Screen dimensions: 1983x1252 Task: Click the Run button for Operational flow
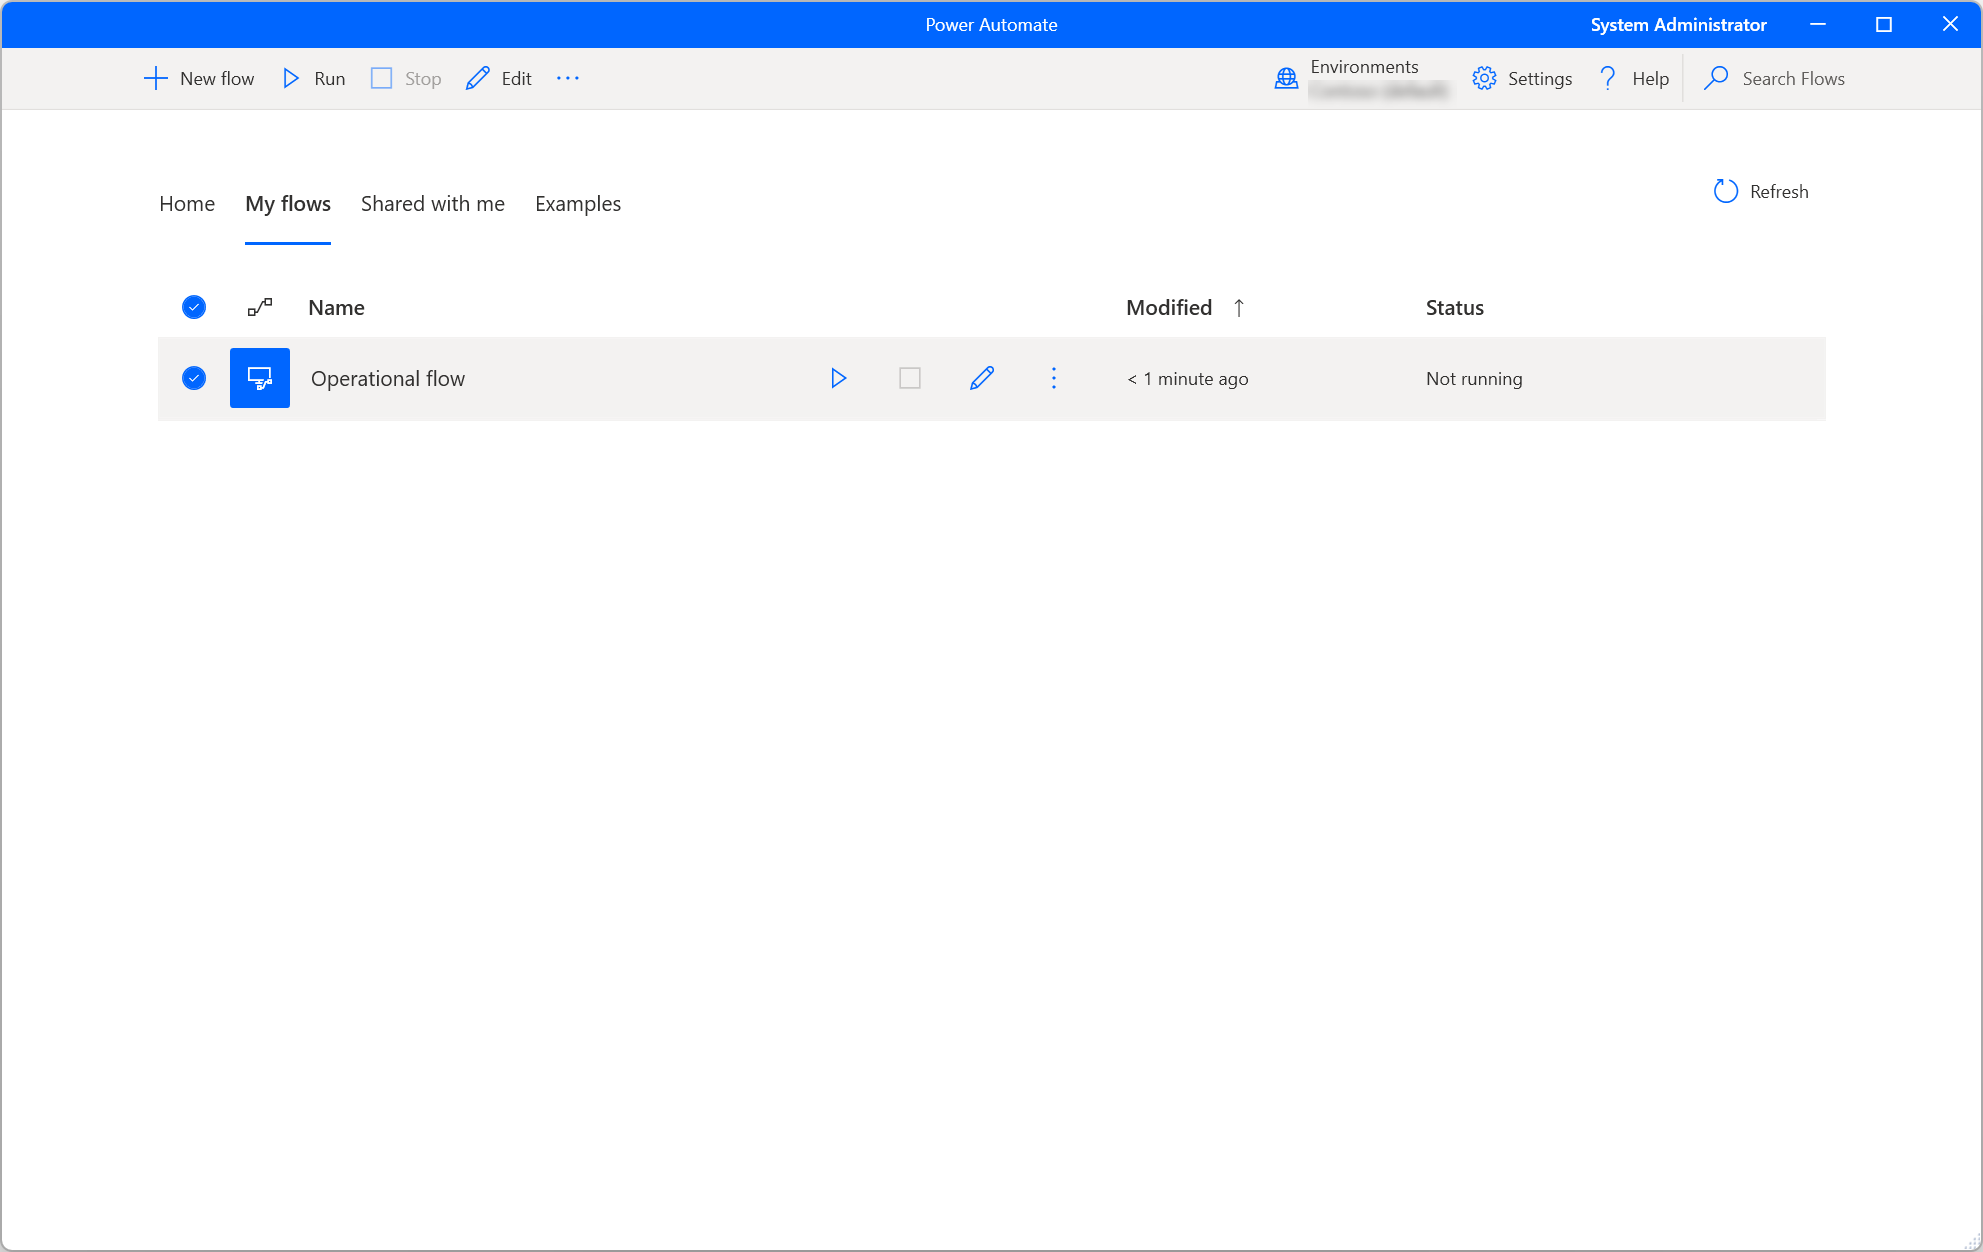pos(836,378)
